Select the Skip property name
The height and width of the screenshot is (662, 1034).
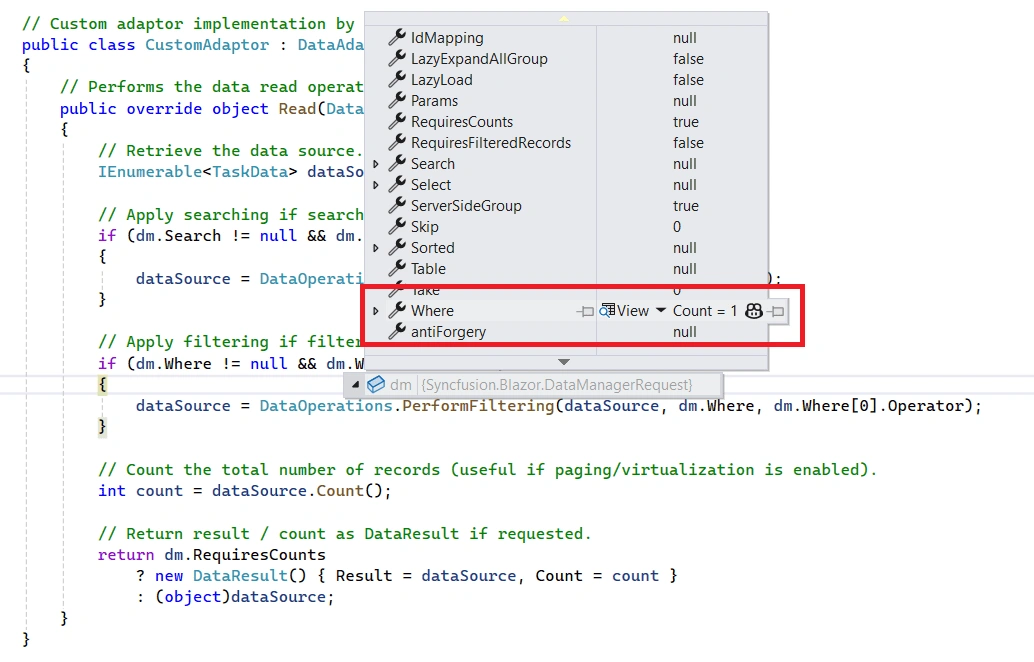pyautogui.click(x=425, y=227)
